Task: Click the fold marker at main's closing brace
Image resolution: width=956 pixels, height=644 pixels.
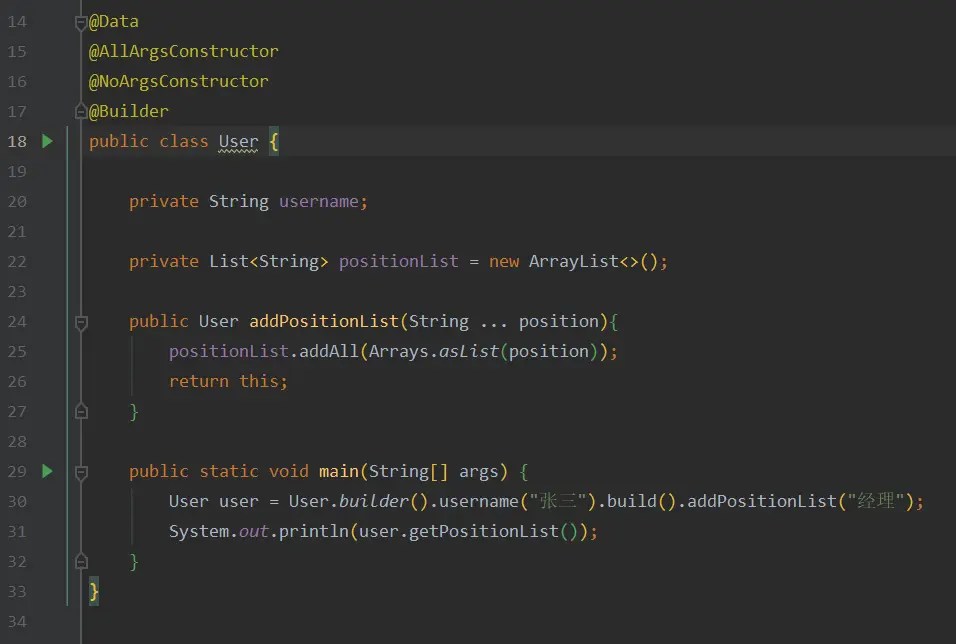Action: tap(80, 561)
